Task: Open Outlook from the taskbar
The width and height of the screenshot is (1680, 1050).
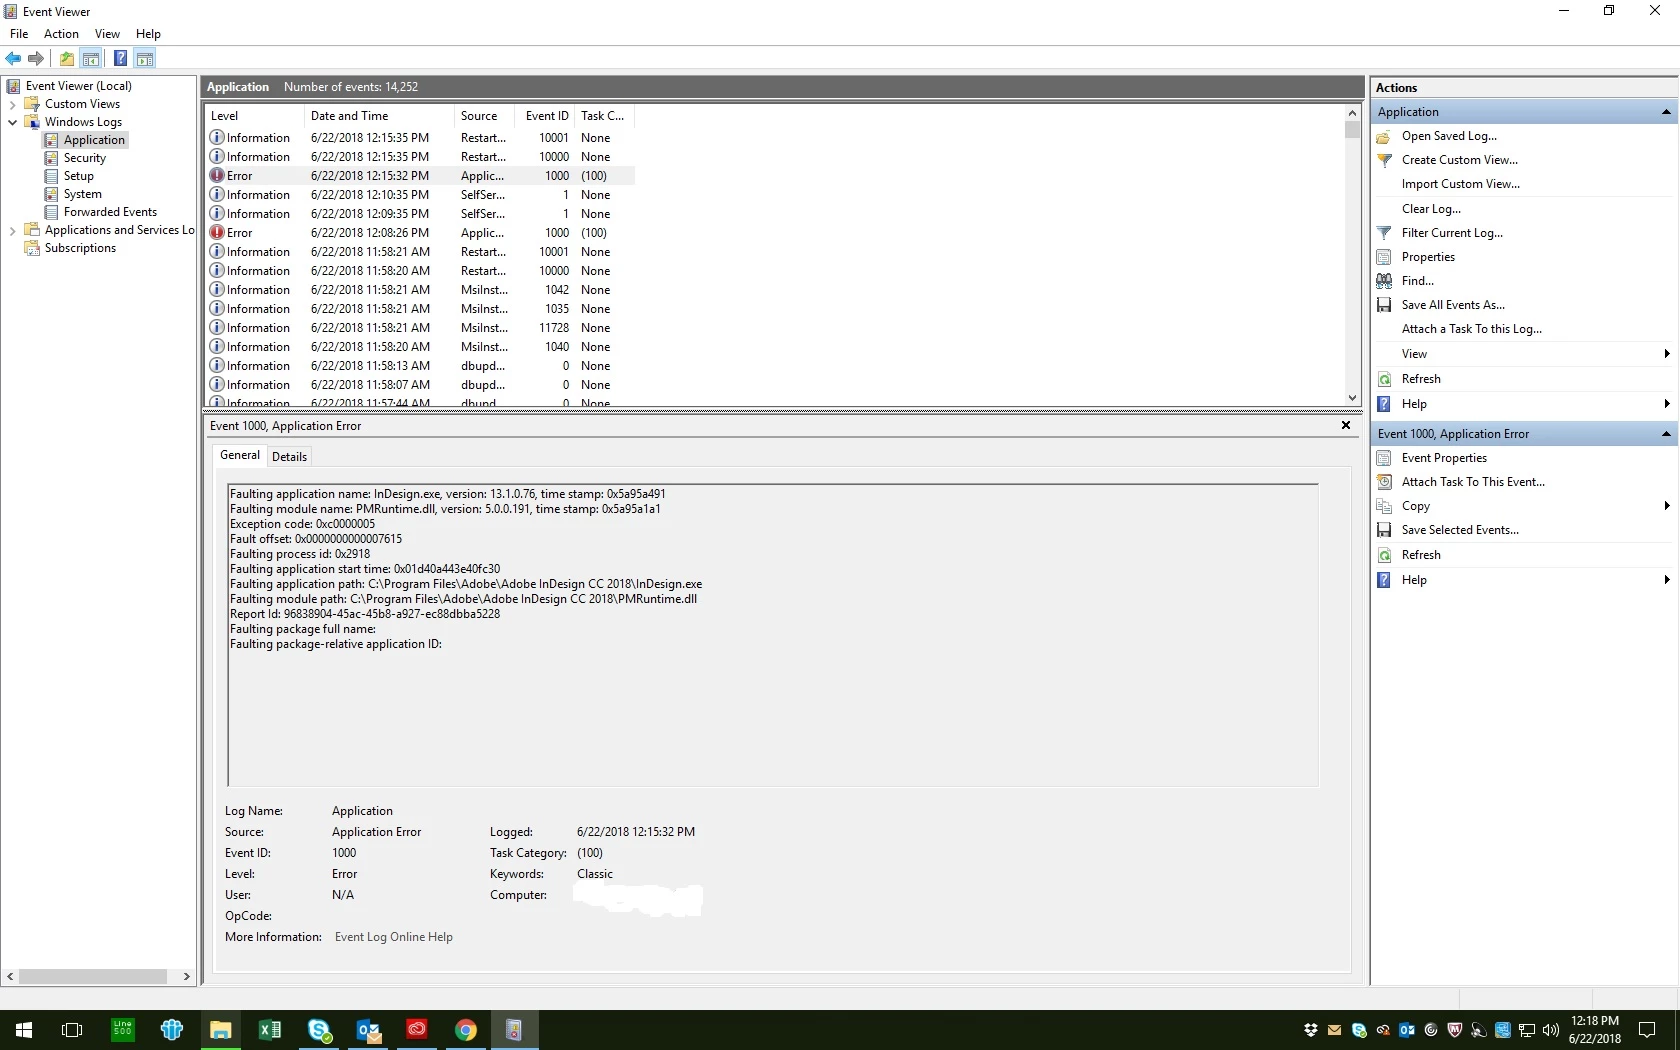Action: coord(368,1030)
